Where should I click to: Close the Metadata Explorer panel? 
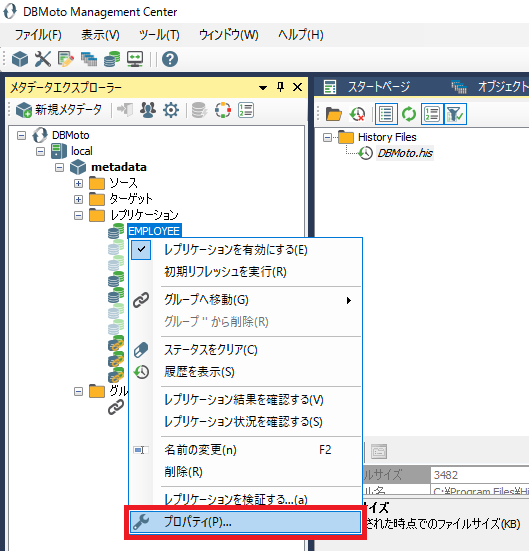(297, 87)
